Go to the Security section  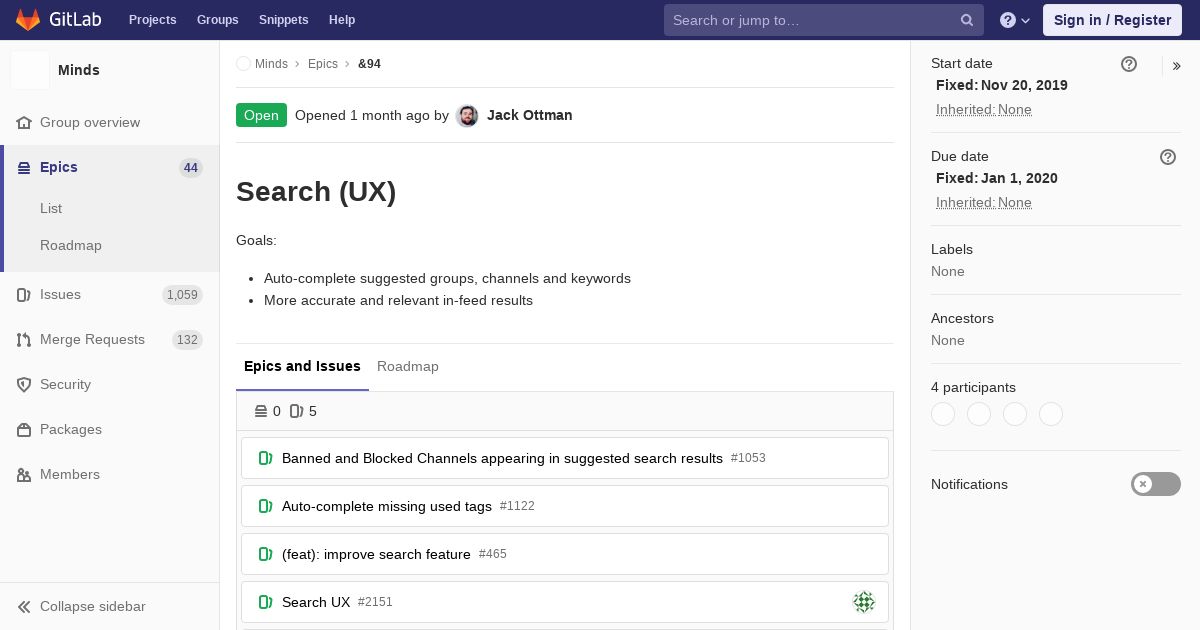pyautogui.click(x=65, y=385)
